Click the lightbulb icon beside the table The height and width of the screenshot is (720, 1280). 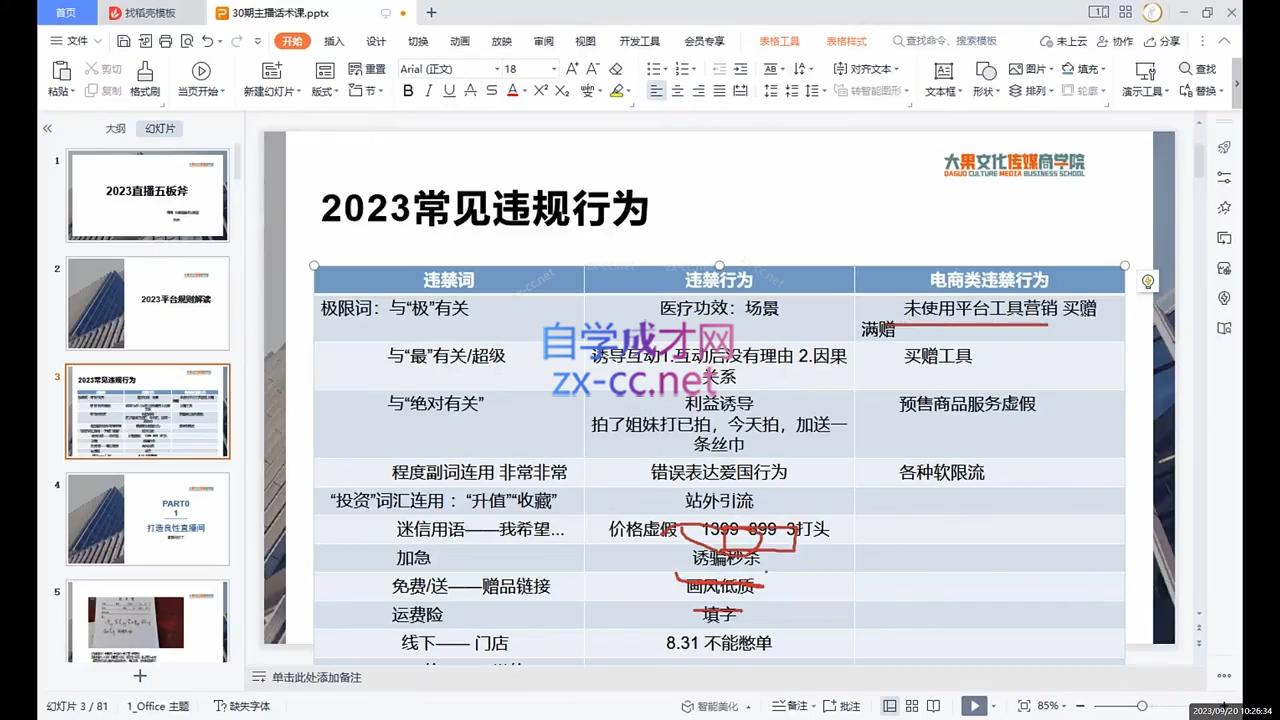click(x=1148, y=281)
